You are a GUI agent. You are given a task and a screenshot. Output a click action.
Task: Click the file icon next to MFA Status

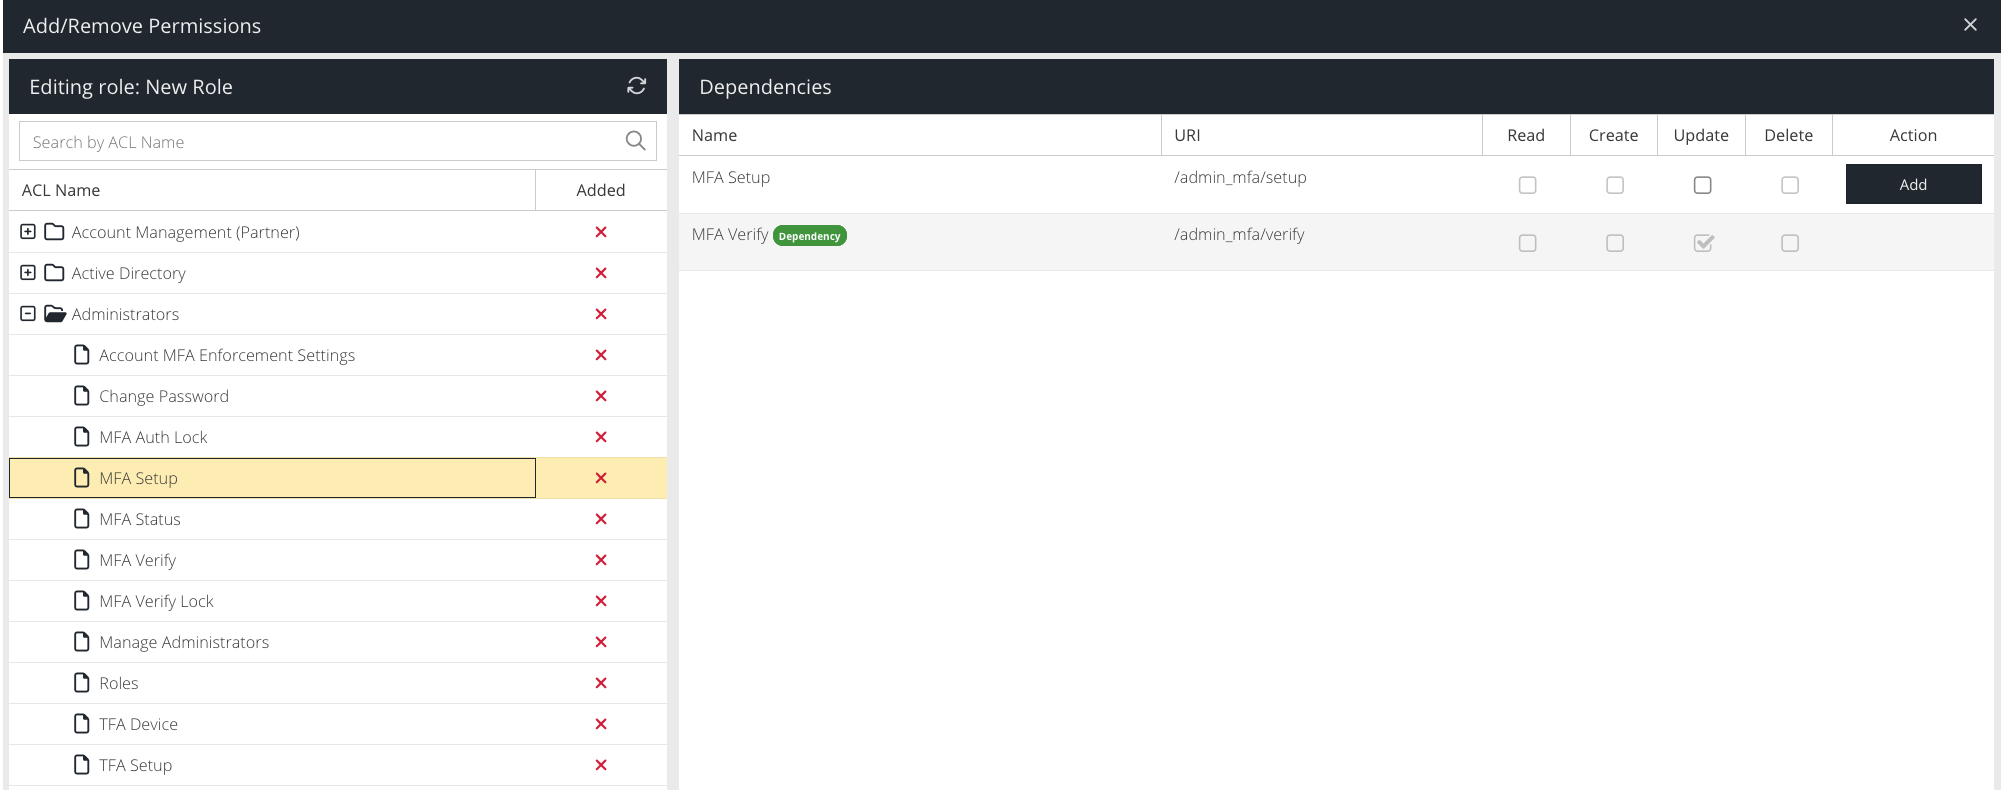[x=82, y=519]
